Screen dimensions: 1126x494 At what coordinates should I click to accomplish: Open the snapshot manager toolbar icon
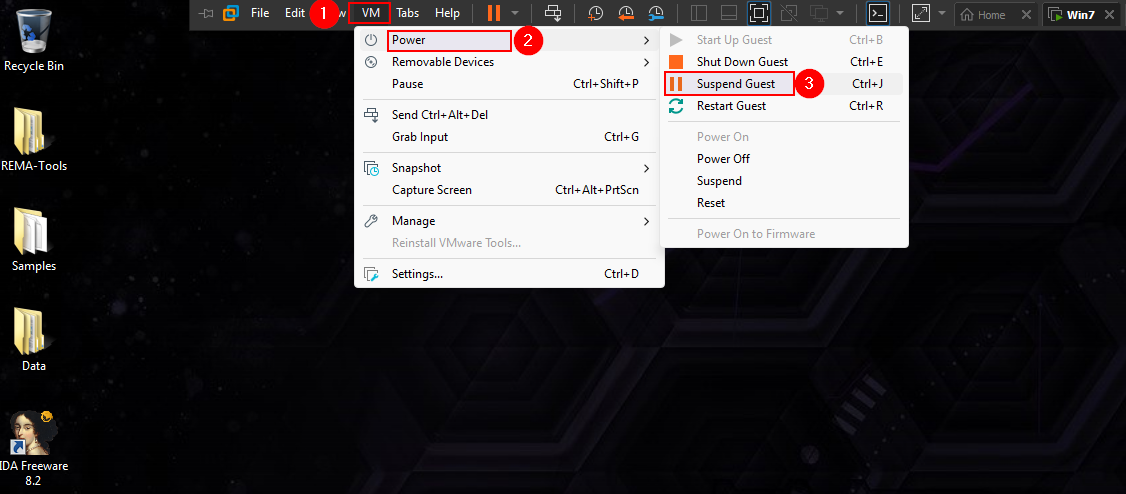[656, 13]
